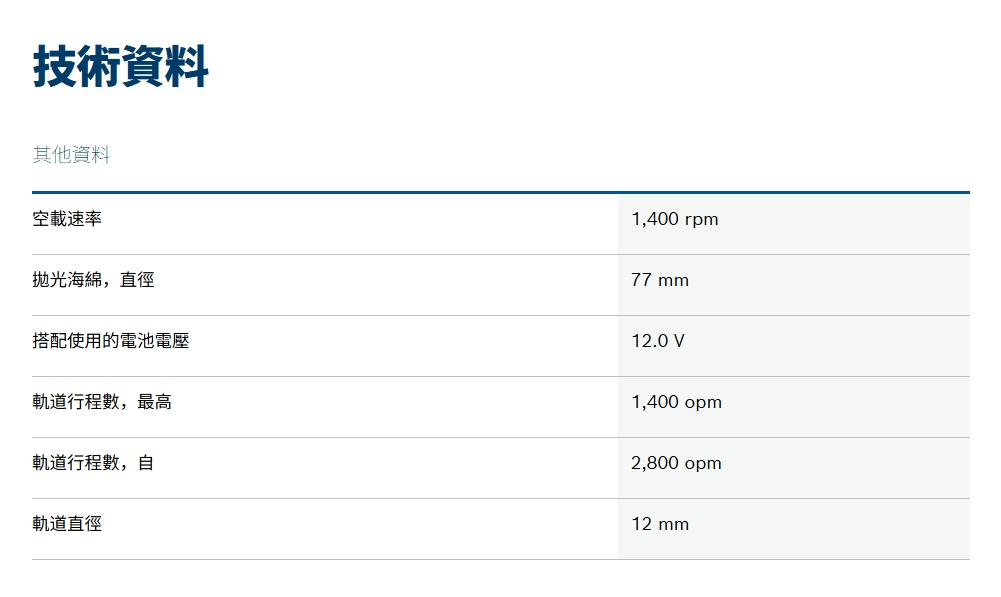Select the 軌道直徑 row label
Screen dimensions: 1001x597
(x=67, y=524)
